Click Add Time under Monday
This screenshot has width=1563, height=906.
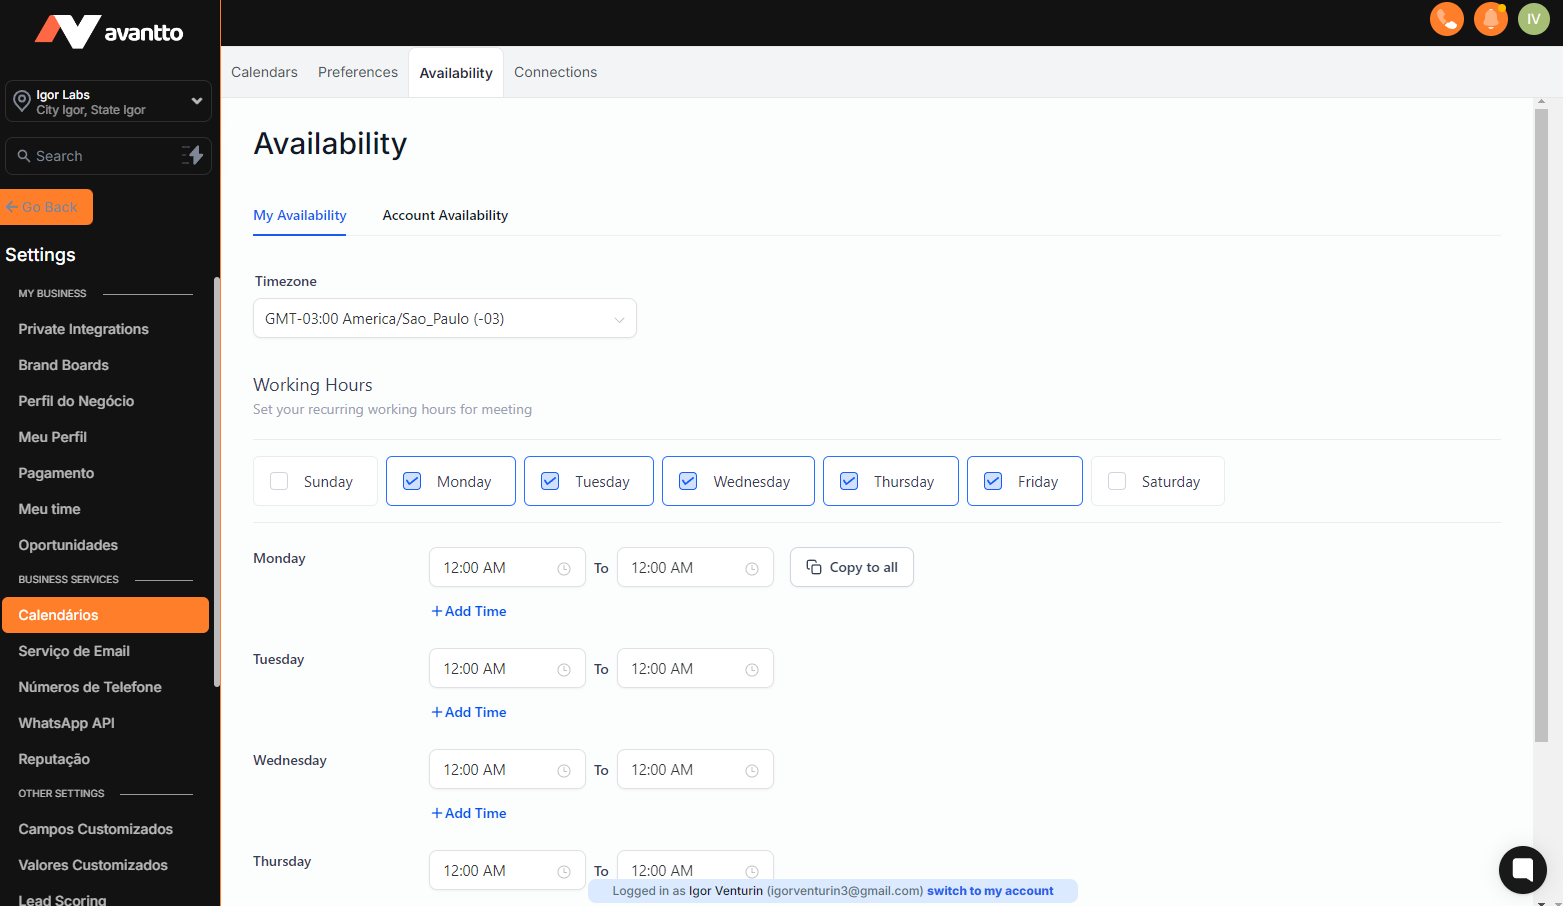tap(469, 611)
